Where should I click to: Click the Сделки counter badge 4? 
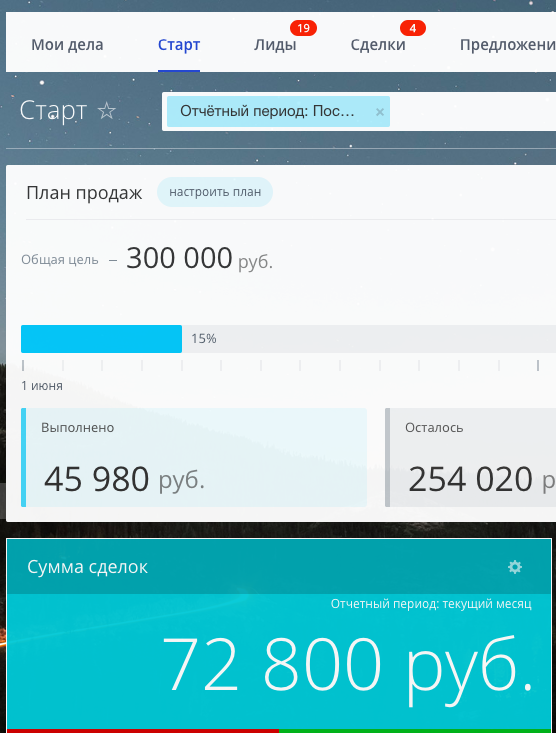tap(413, 28)
